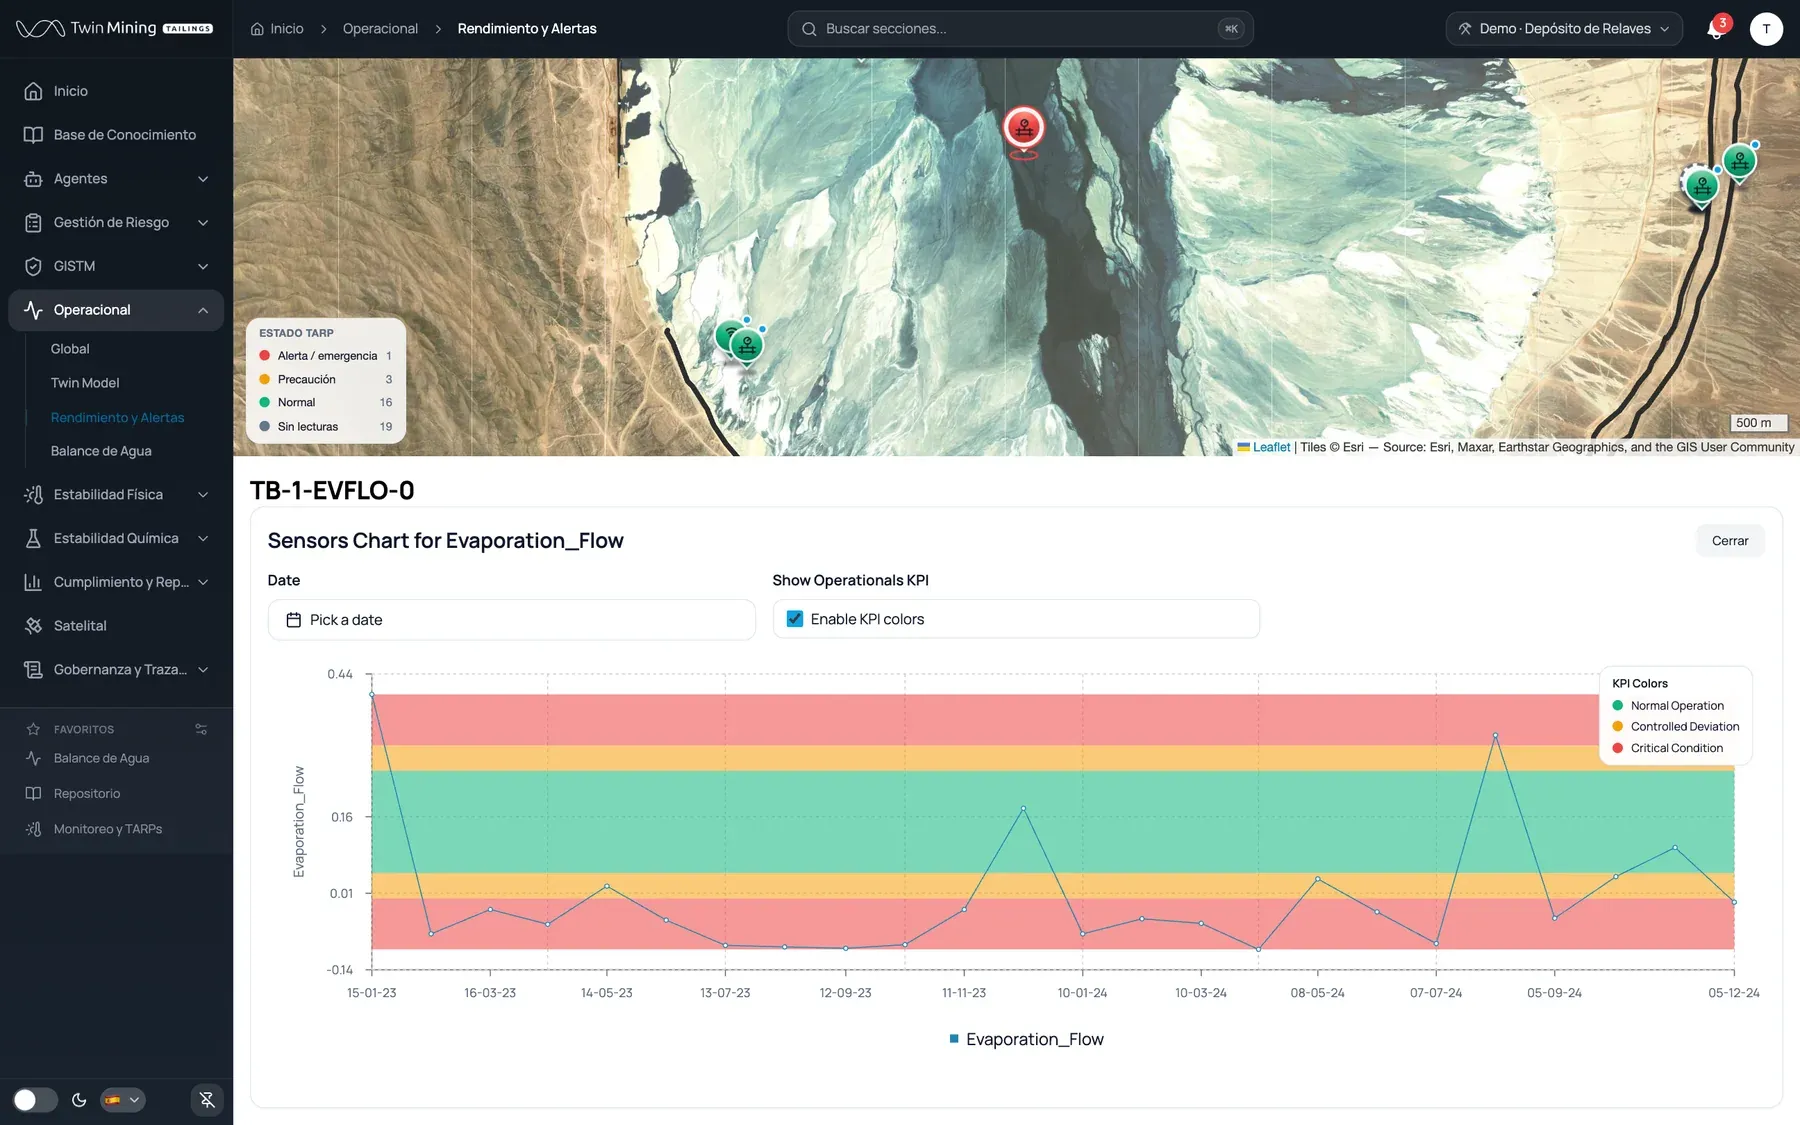1800x1125 pixels.
Task: Click the Twin Mining logo
Action: 114,28
